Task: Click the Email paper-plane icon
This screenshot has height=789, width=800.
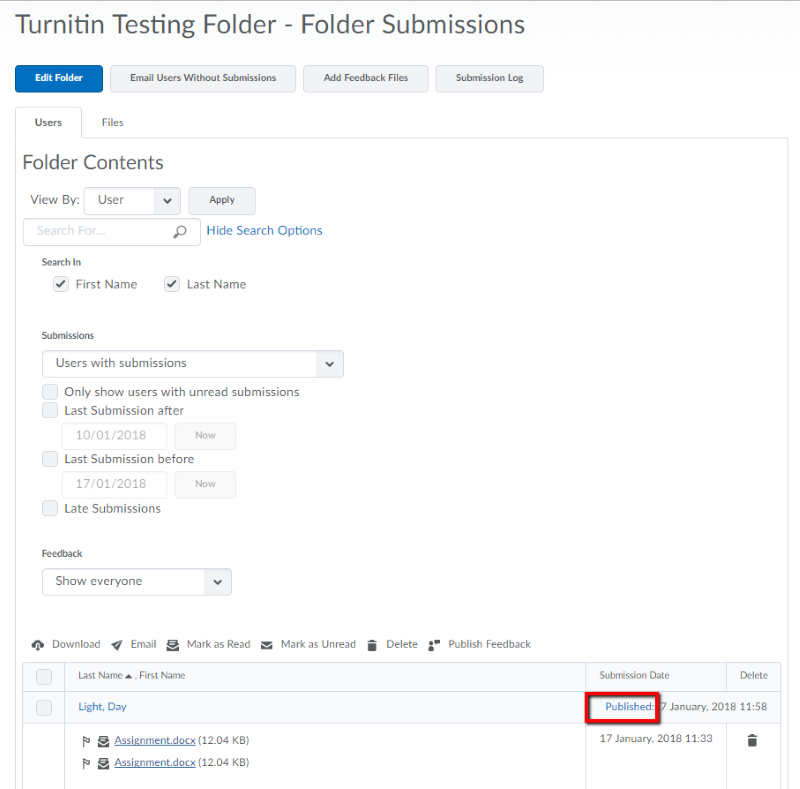Action: point(117,645)
